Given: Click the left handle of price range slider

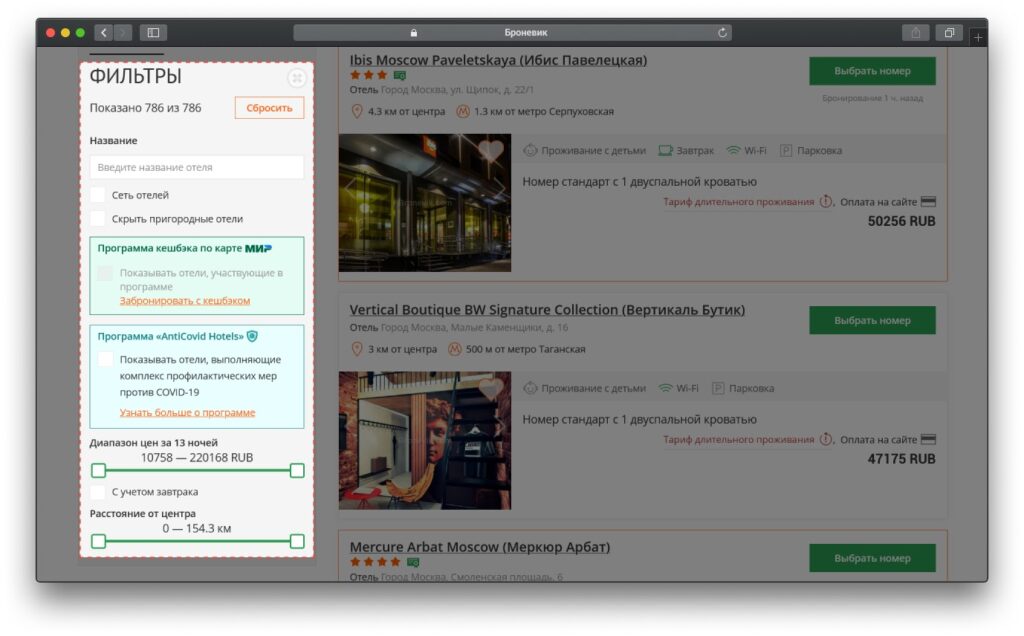Looking at the screenshot, I should [x=98, y=470].
